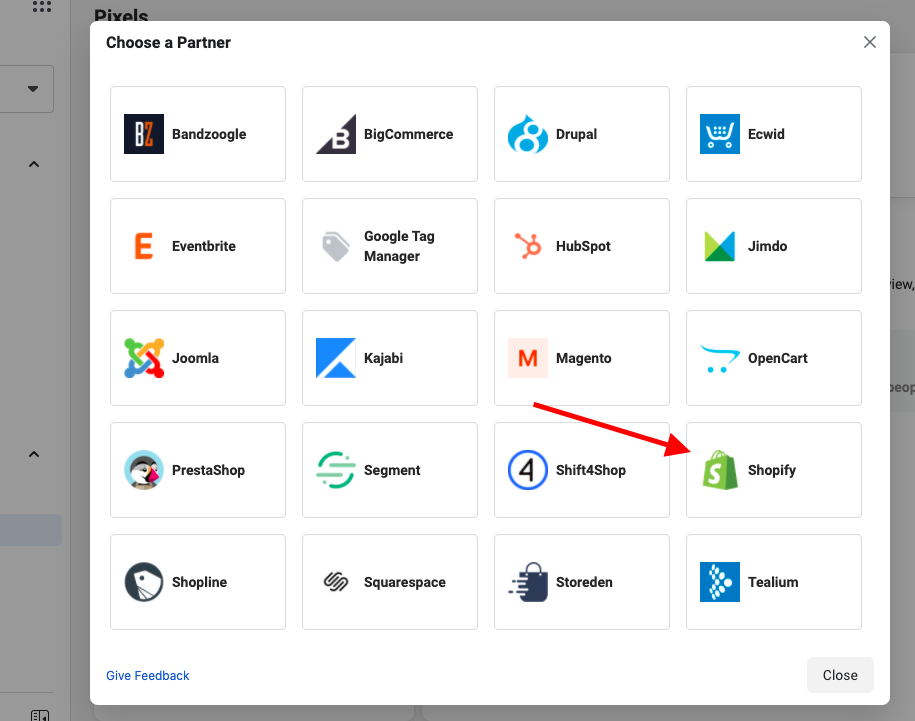Click the Drupal droplet logo

pyautogui.click(x=528, y=134)
